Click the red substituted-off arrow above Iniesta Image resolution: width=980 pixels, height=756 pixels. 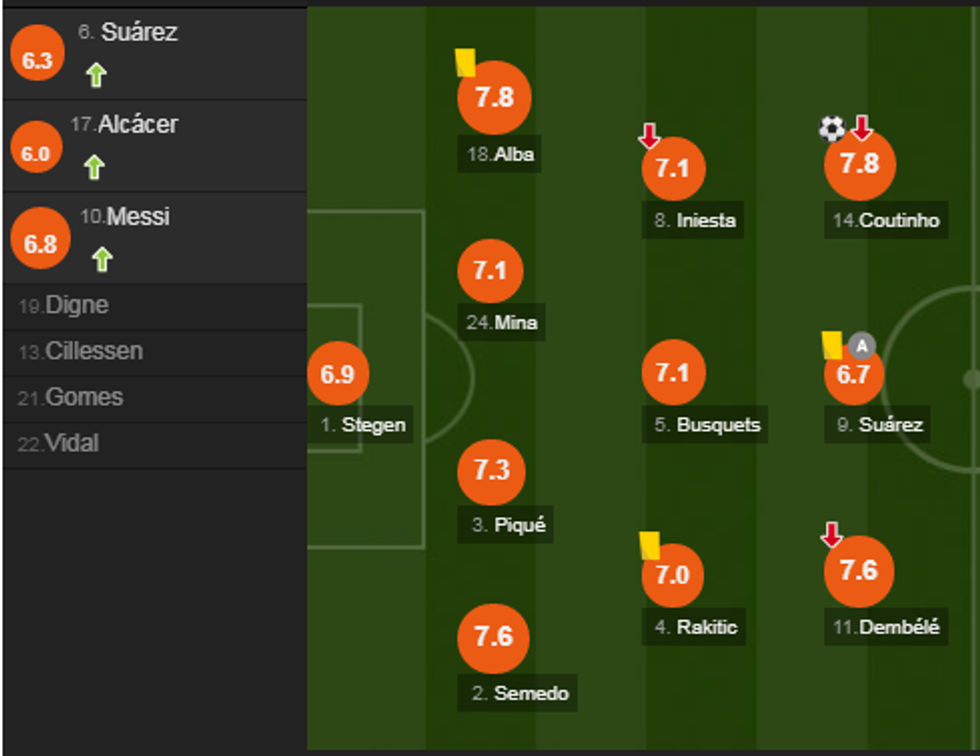(x=650, y=135)
